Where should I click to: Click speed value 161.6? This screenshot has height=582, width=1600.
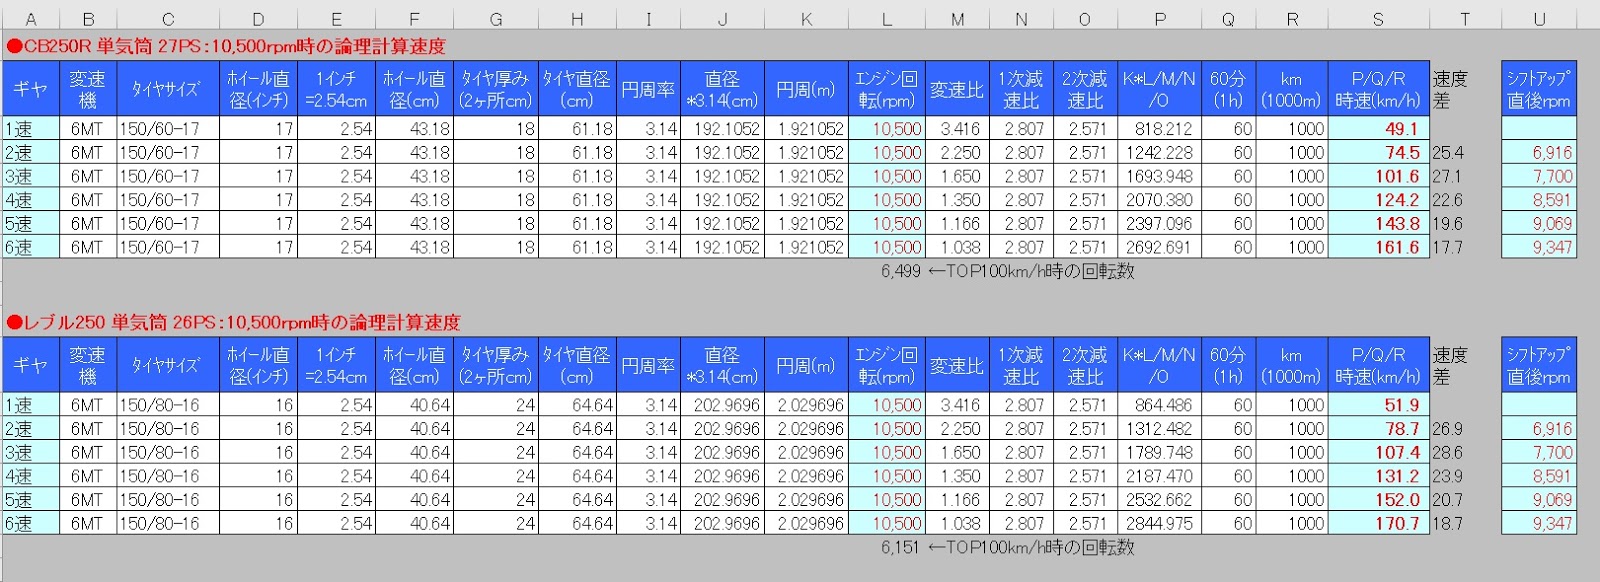coord(1378,247)
